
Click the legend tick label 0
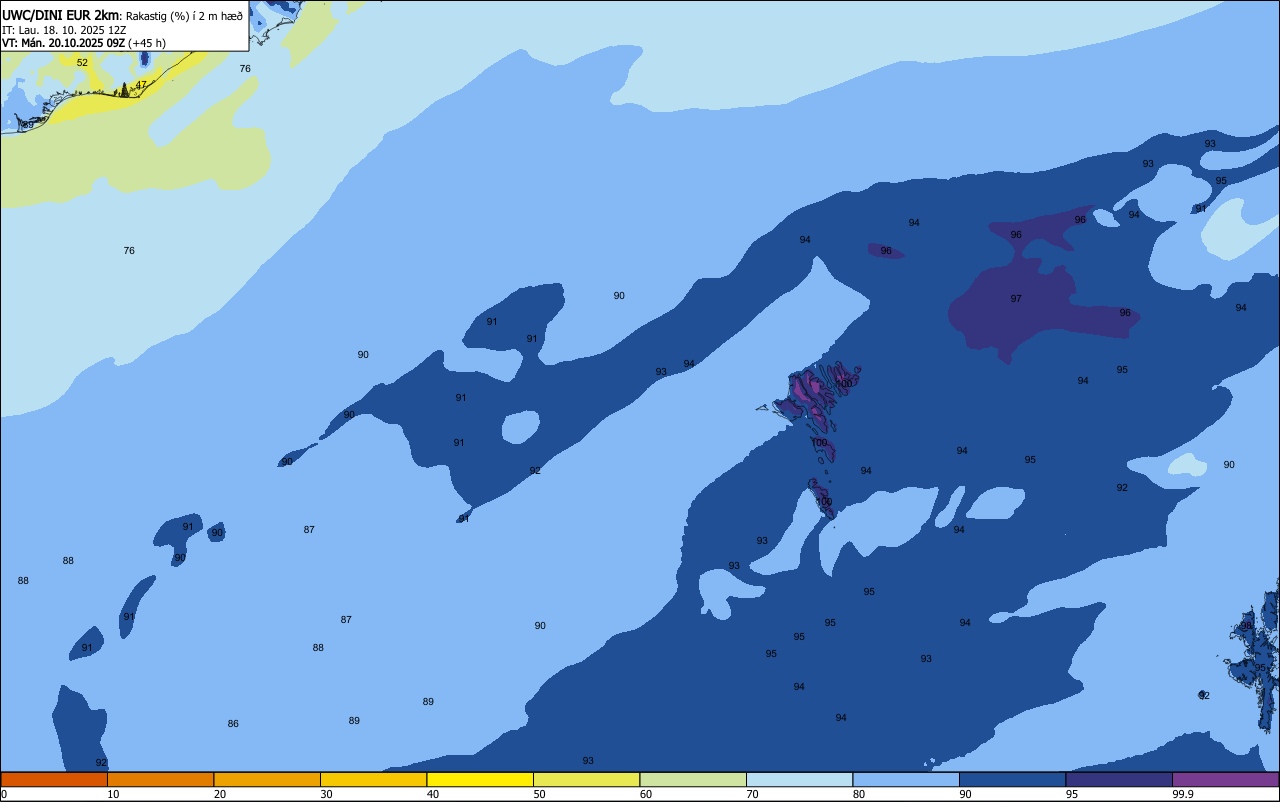4,794
